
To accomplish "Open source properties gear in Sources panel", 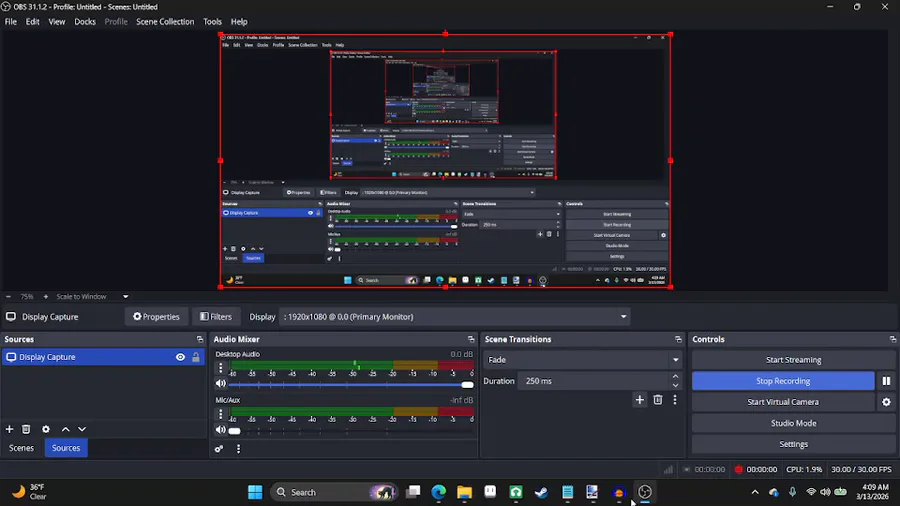I will pos(46,429).
